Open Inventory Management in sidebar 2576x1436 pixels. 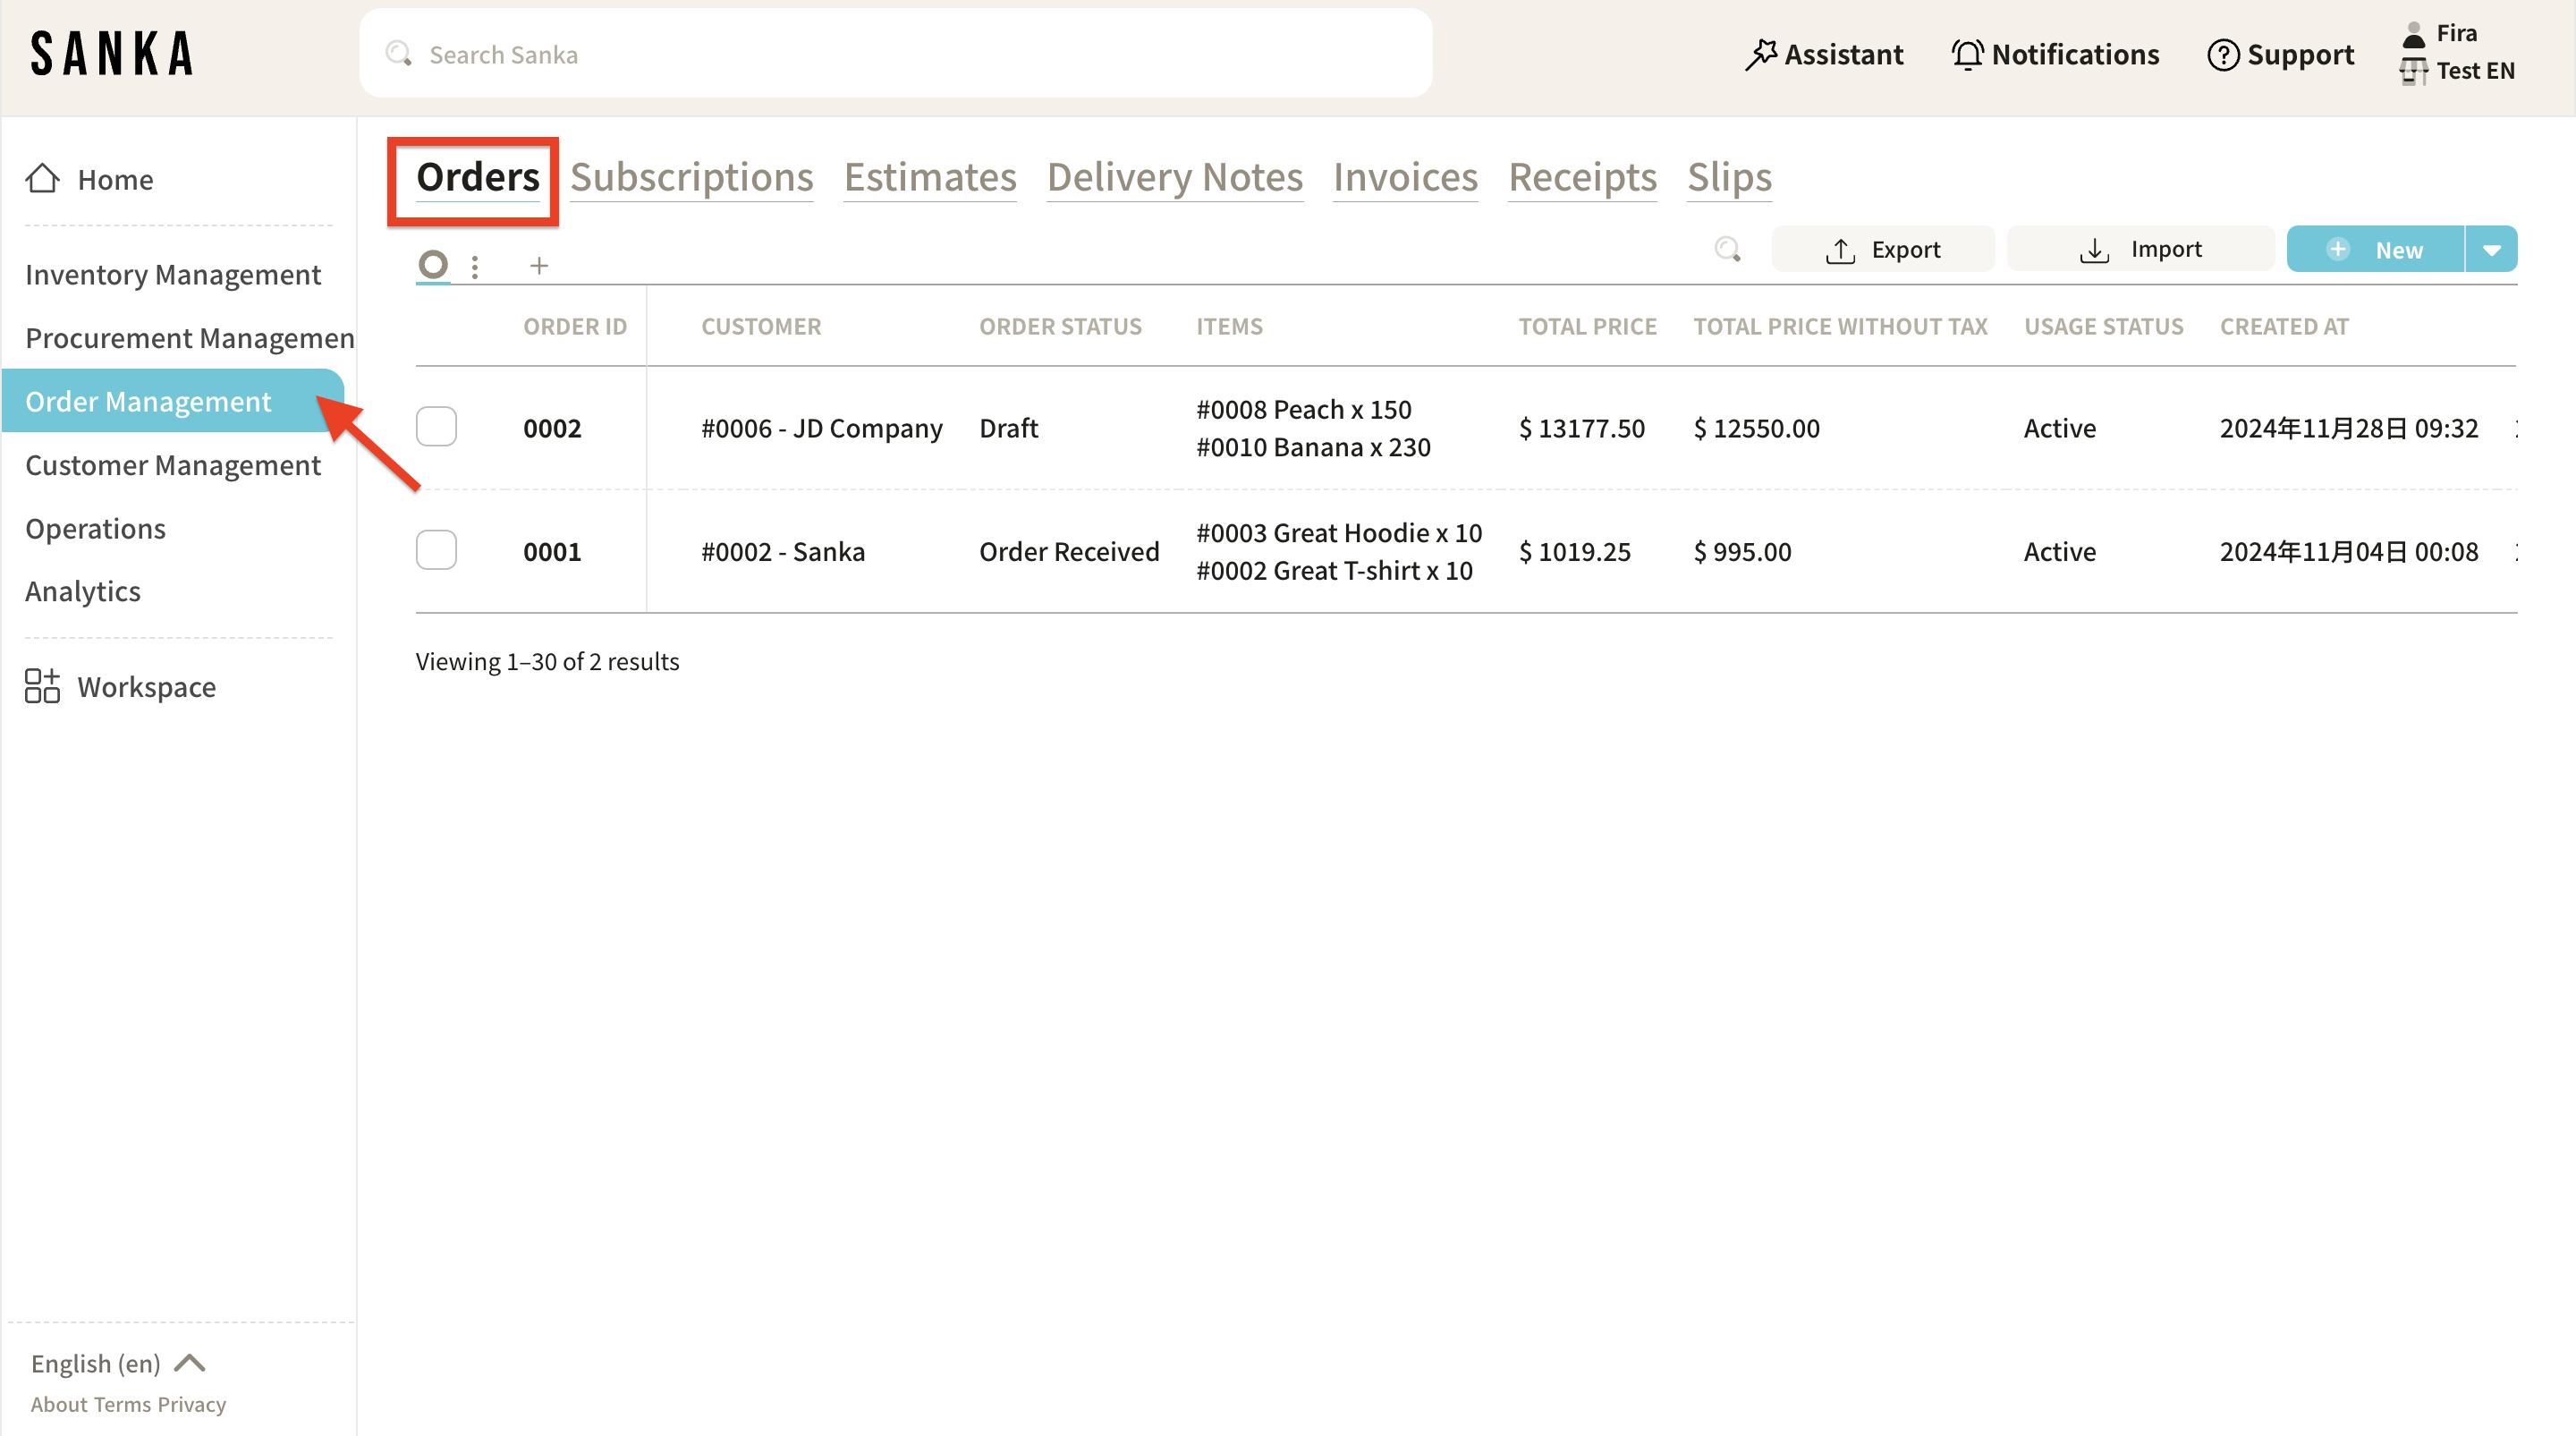pos(173,274)
